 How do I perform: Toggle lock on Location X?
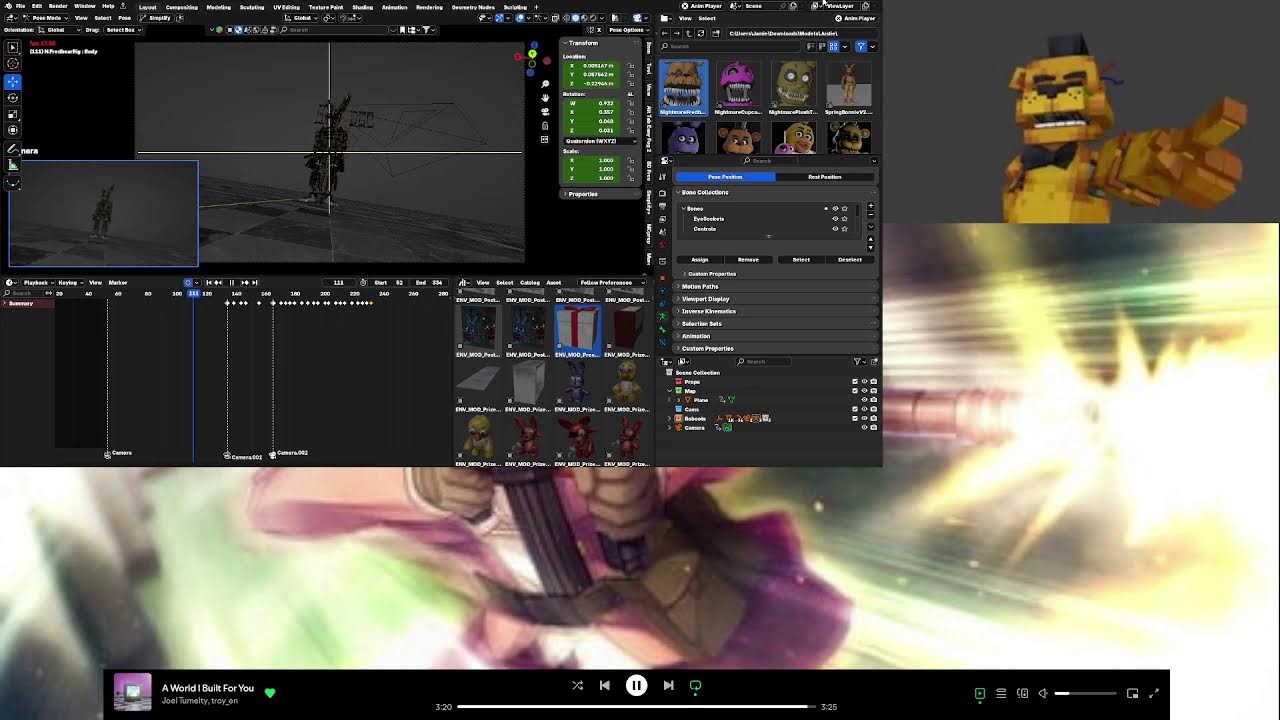click(x=631, y=66)
